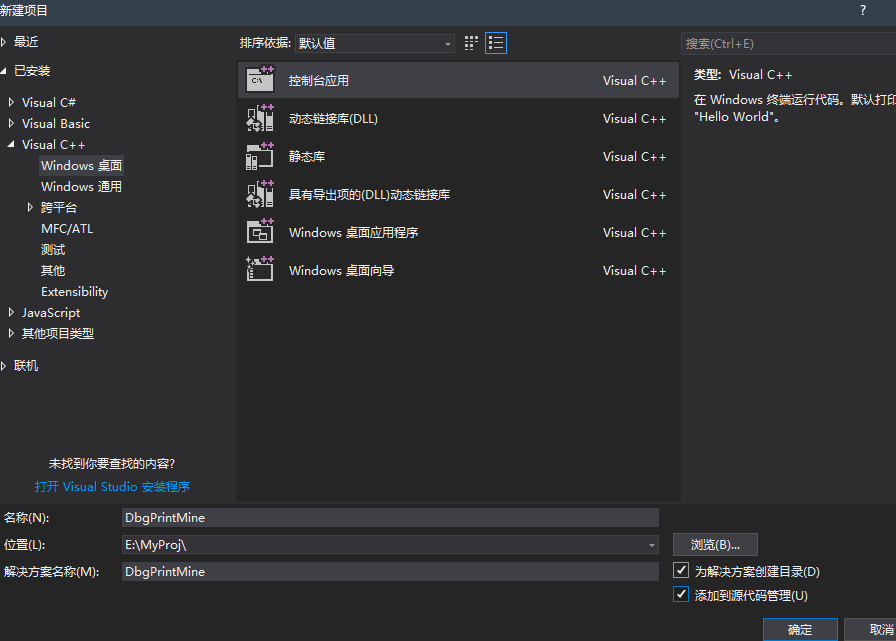
Task: Click the Console App template icon
Action: click(260, 80)
